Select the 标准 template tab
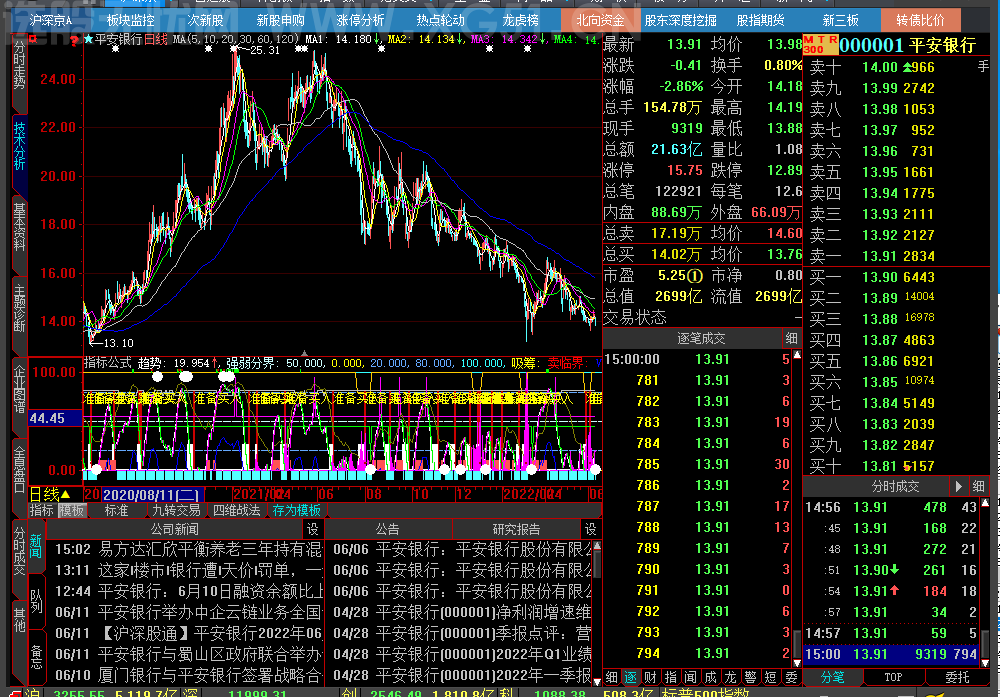The width and height of the screenshot is (1000, 697). (117, 510)
